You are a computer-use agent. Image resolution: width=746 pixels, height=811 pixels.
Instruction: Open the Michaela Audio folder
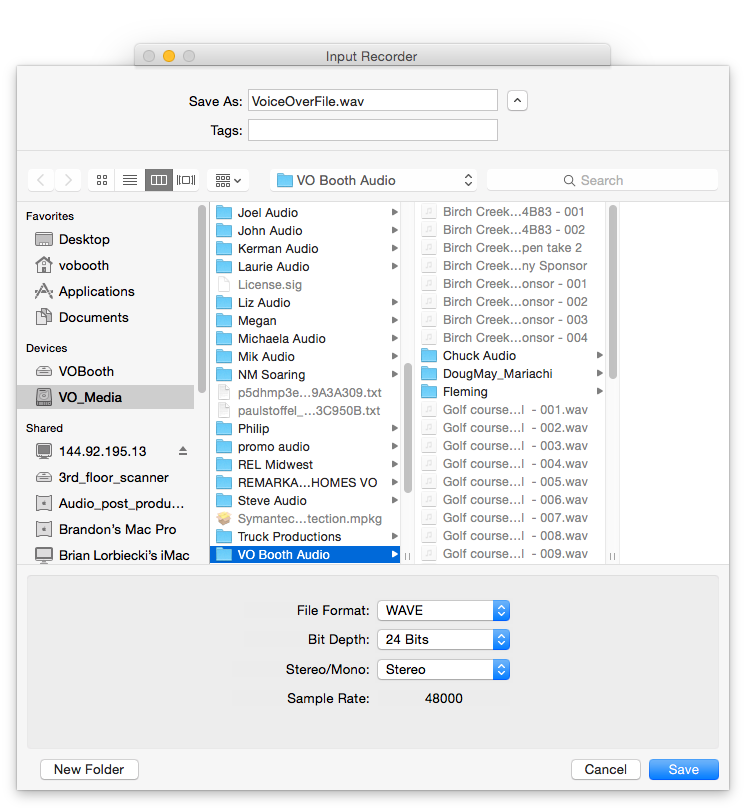point(305,338)
